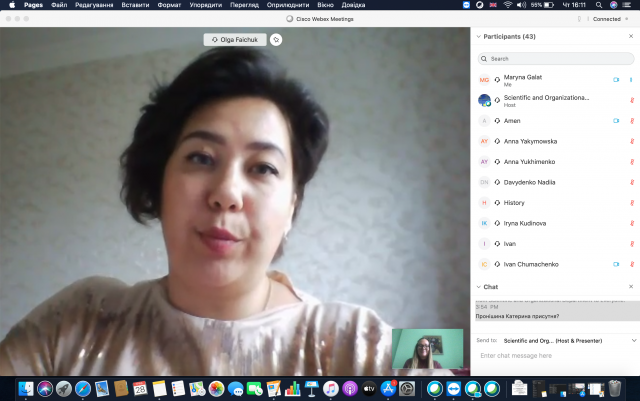Open Messages from the dock
This screenshot has height=401, width=640.
tap(236, 389)
